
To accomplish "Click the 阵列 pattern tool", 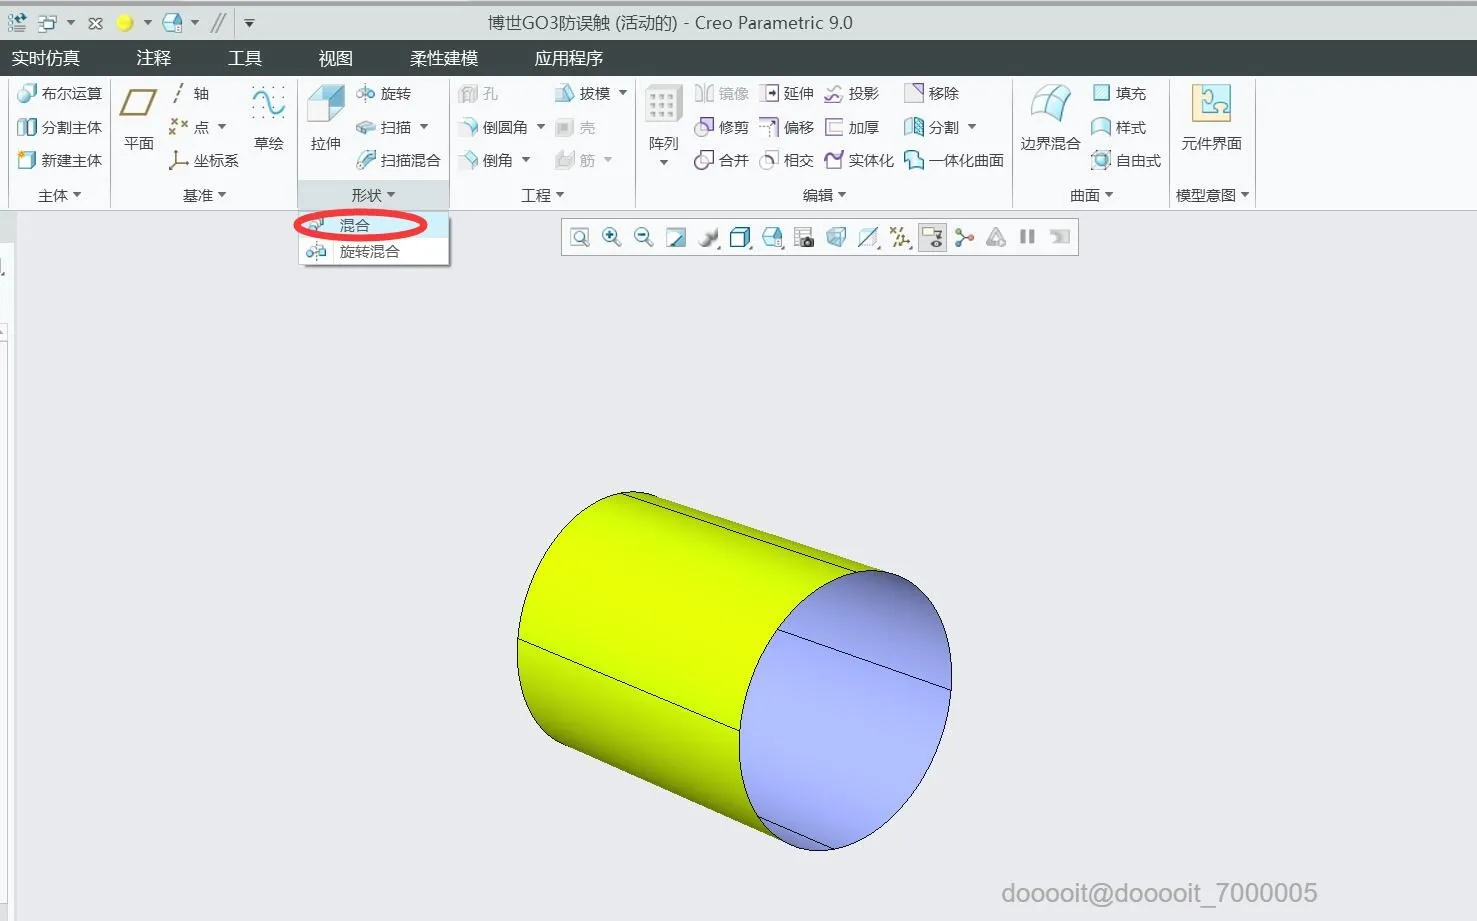I will pyautogui.click(x=663, y=124).
